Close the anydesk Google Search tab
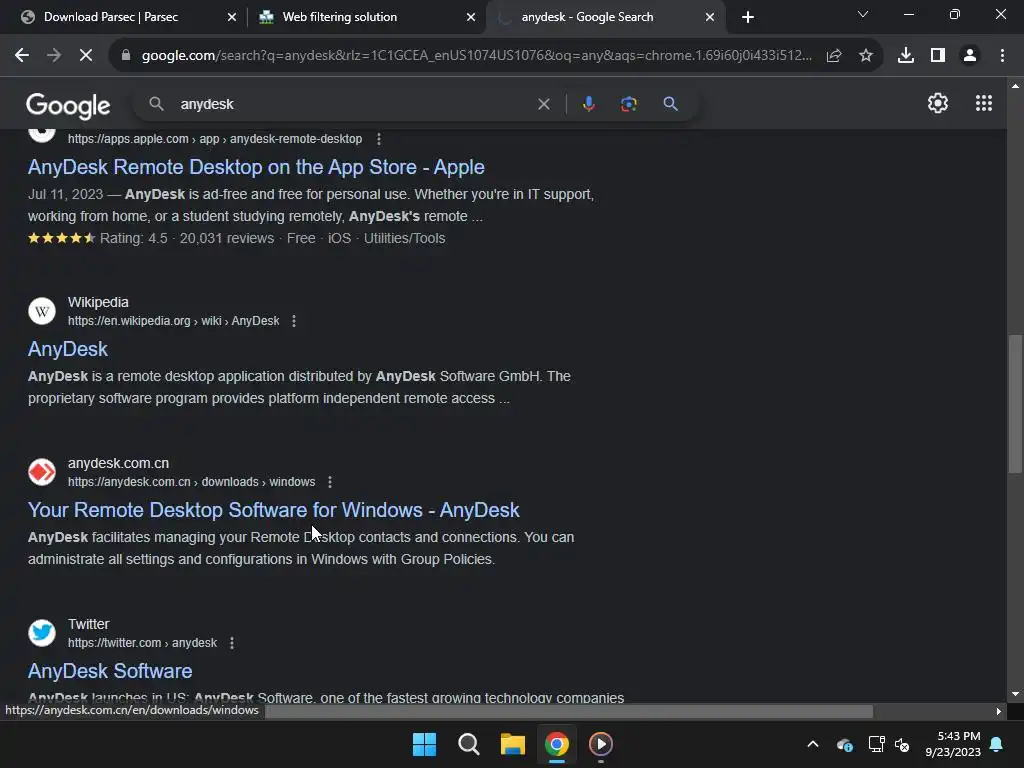The height and width of the screenshot is (768, 1024). (x=710, y=17)
